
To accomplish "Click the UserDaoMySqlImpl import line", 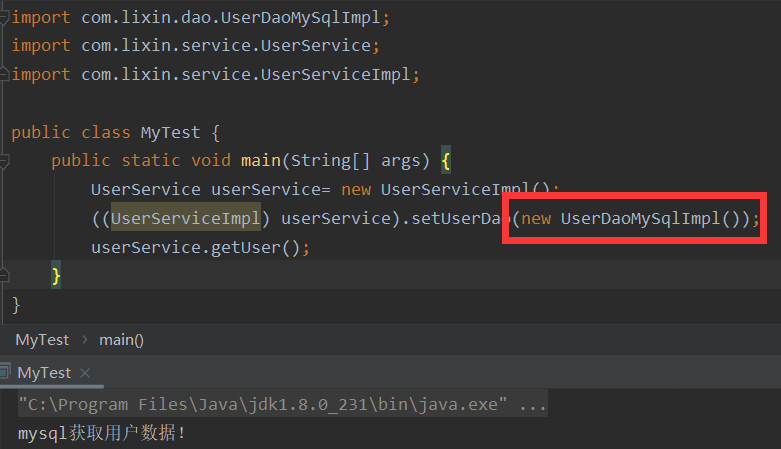I will coord(200,17).
